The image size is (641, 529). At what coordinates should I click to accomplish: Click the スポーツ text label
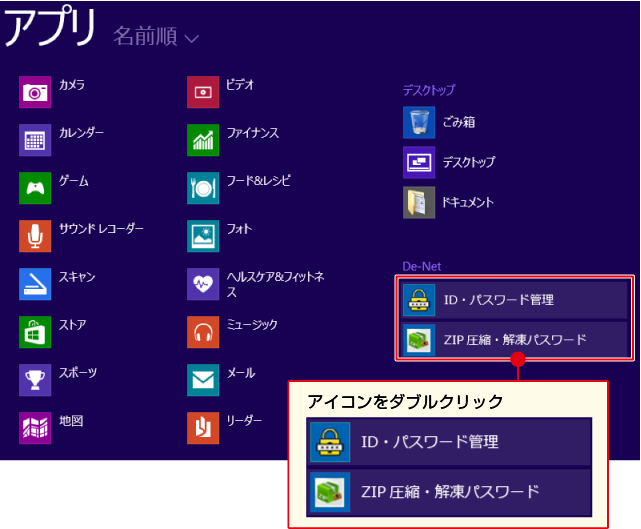pos(78,372)
